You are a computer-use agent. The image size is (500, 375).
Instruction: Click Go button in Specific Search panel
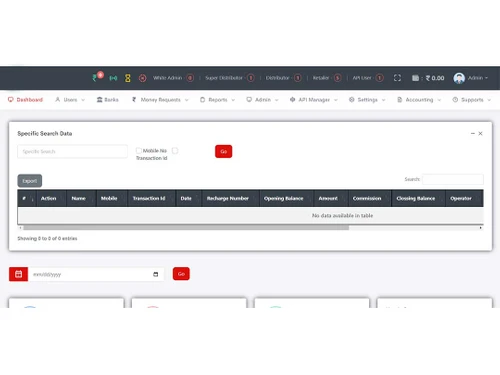(x=223, y=151)
